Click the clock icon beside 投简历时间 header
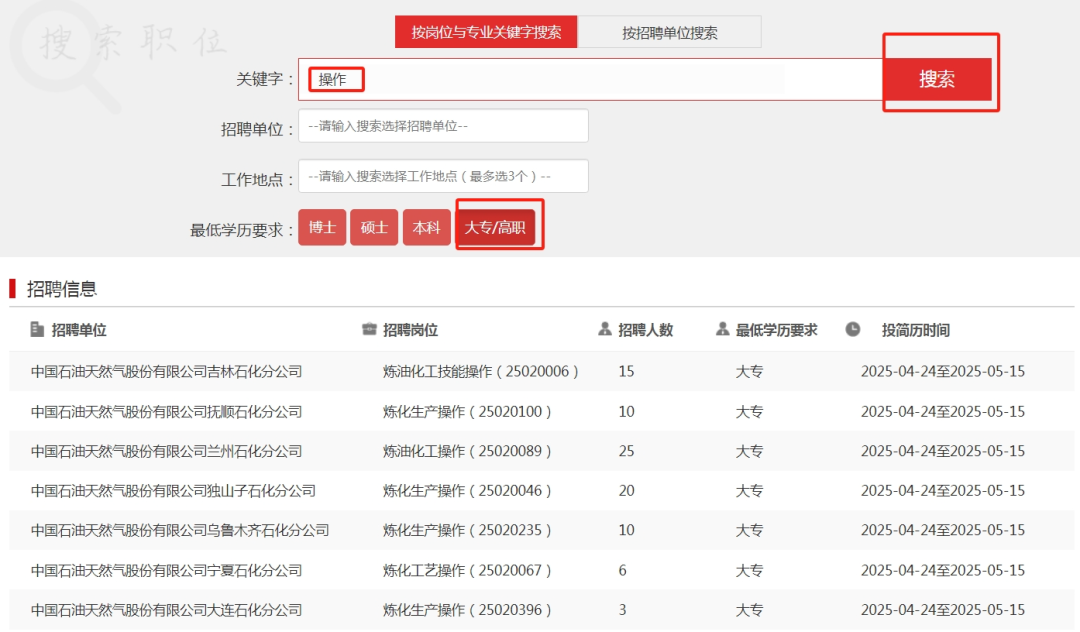1080x632 pixels. 852,329
